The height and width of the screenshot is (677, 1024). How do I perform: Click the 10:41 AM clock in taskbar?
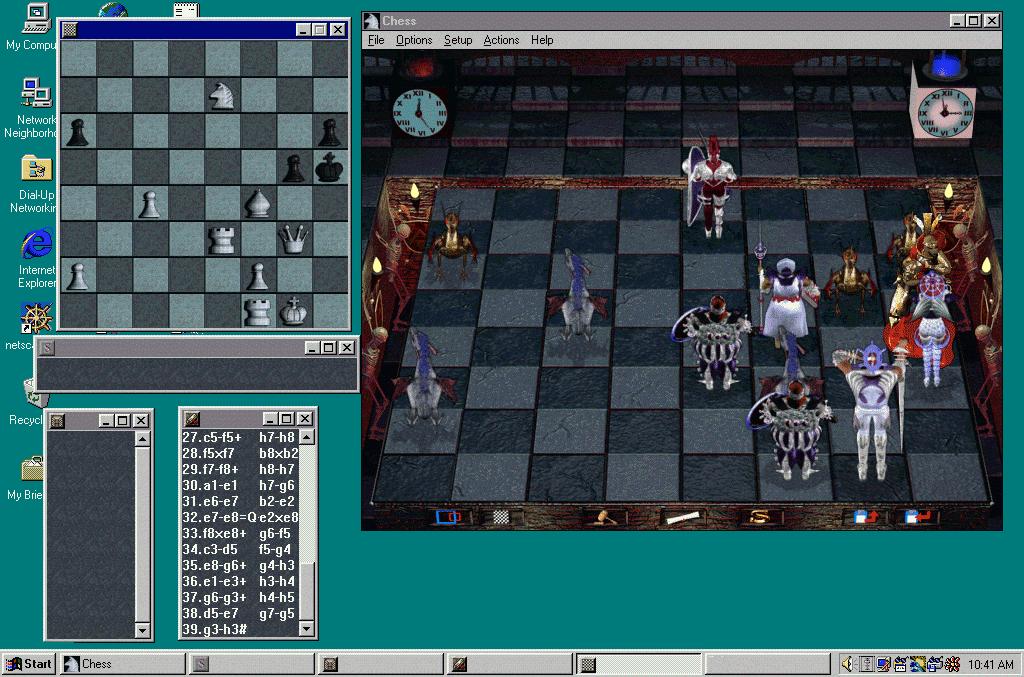point(991,665)
